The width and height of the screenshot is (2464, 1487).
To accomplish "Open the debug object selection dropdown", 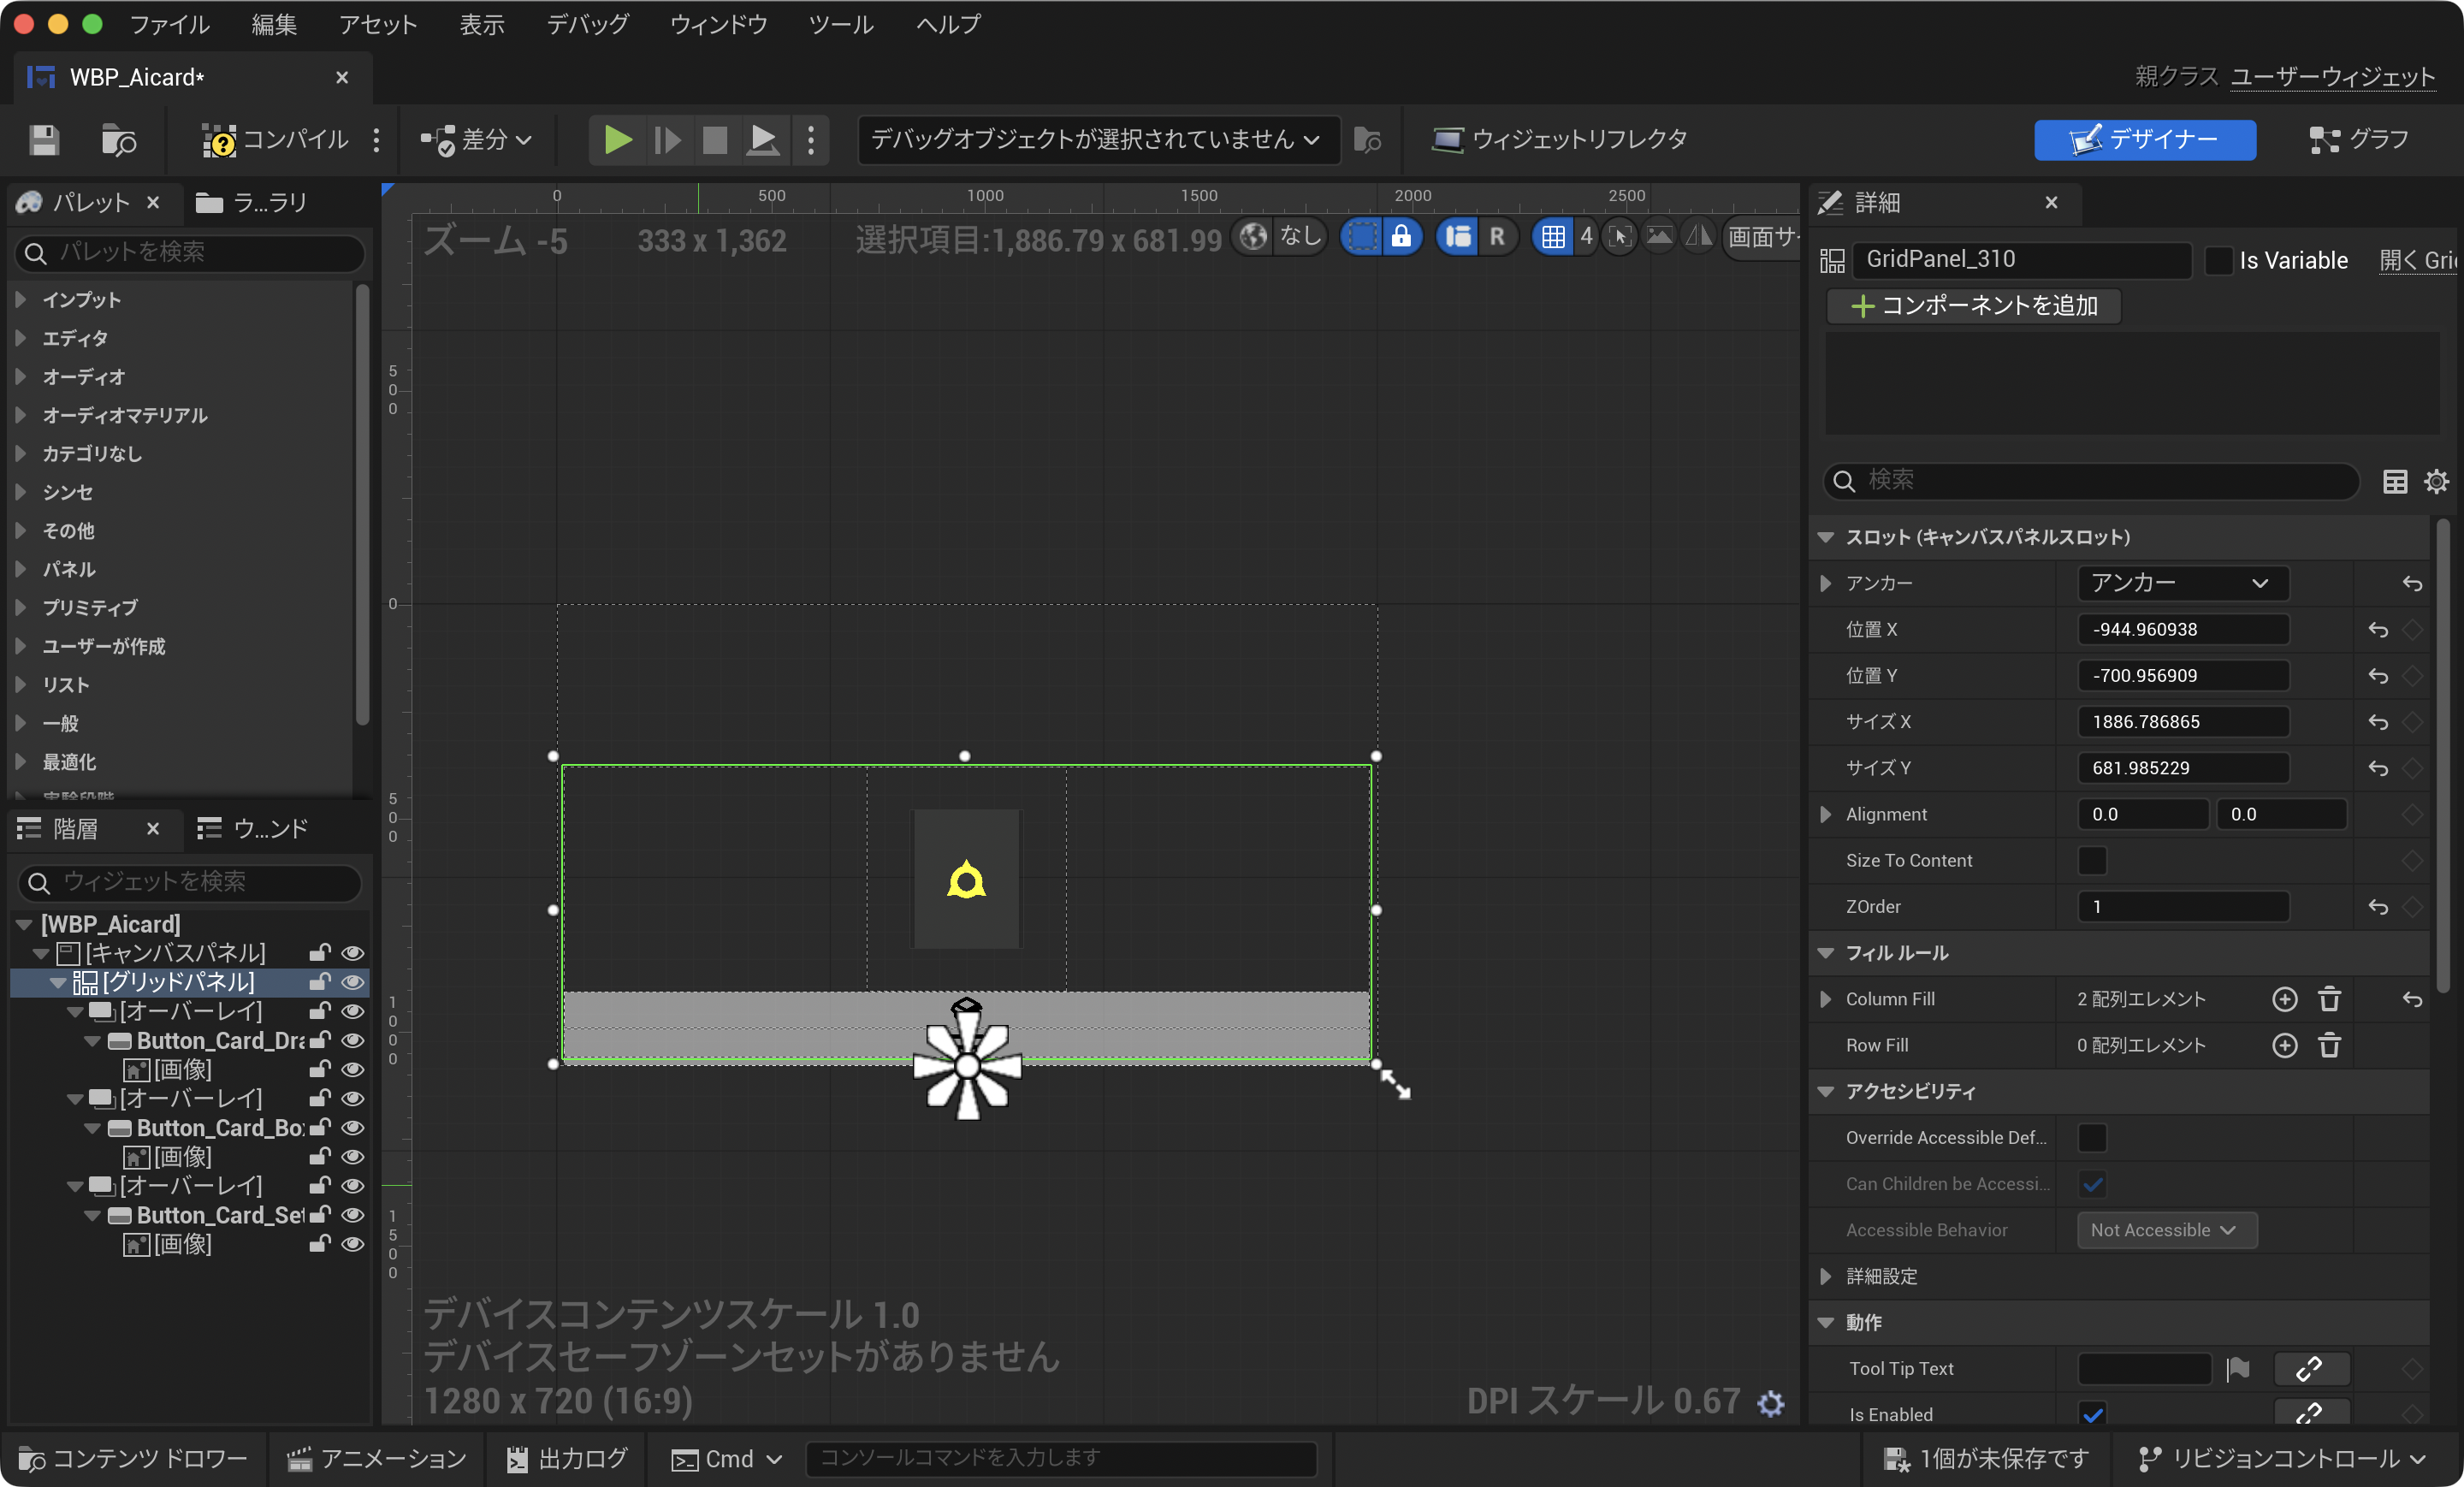I will [1096, 139].
